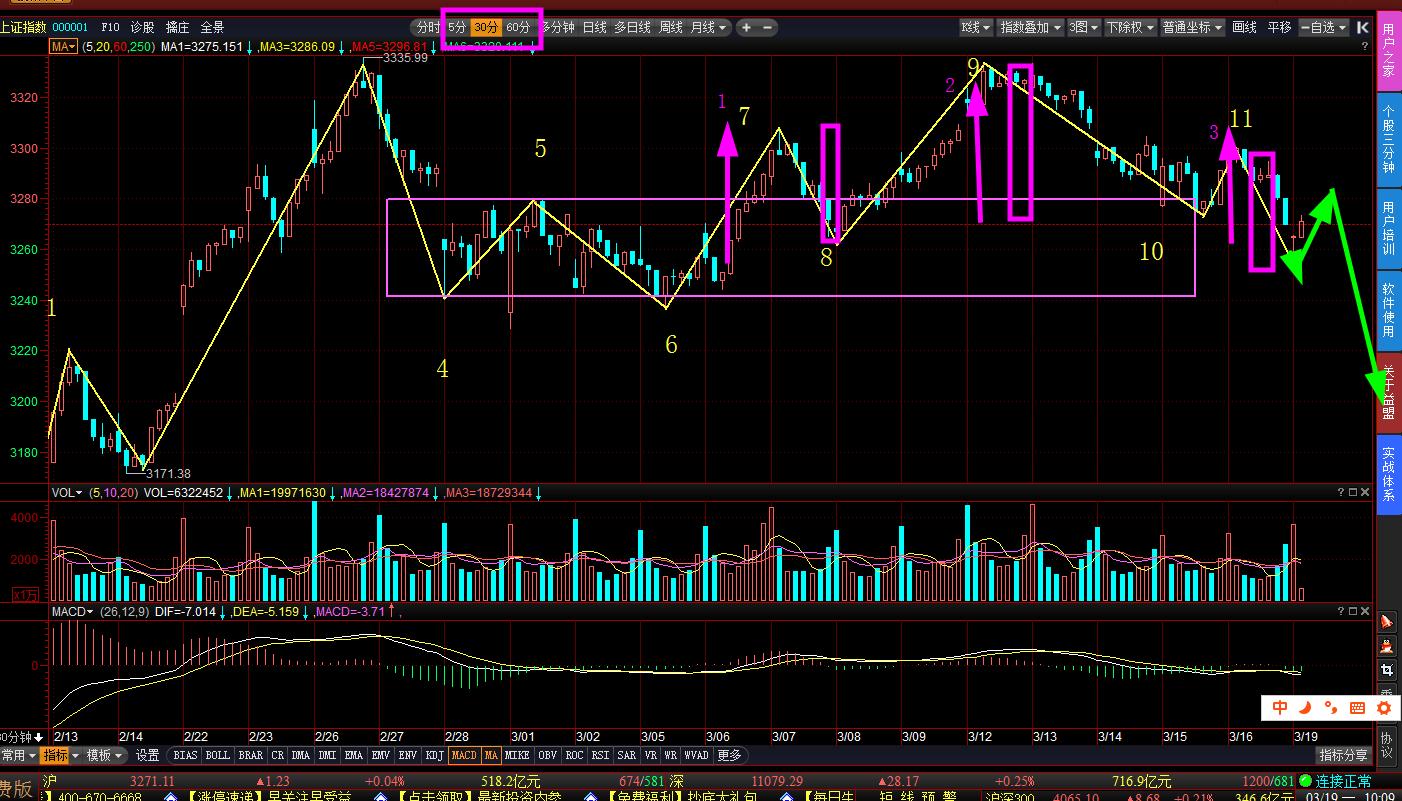
Task: Switch to the 60分 period tab
Action: click(518, 28)
